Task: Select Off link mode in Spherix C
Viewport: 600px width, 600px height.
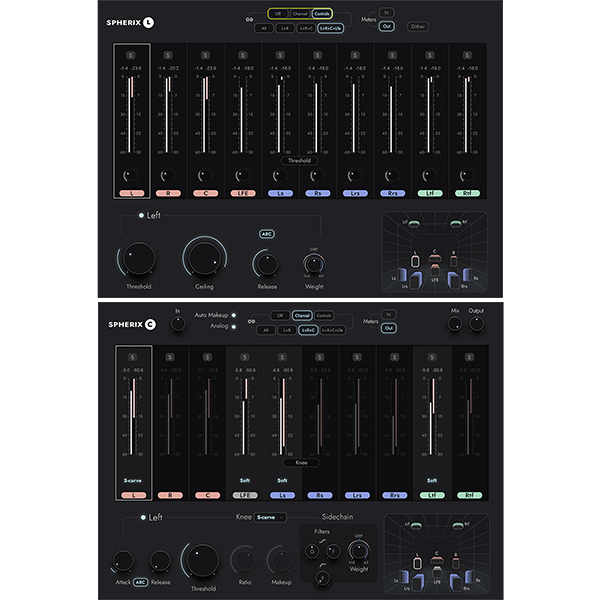Action: point(280,316)
